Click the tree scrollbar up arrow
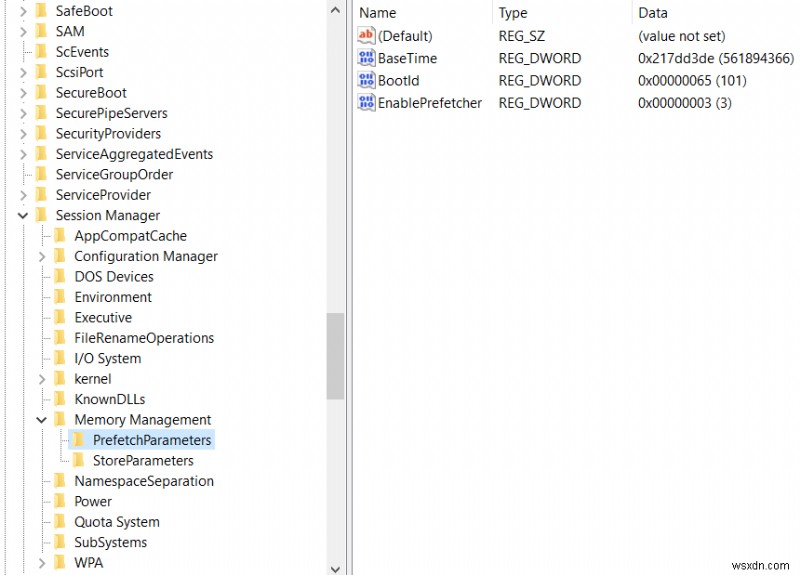800x575 pixels. pos(335,10)
